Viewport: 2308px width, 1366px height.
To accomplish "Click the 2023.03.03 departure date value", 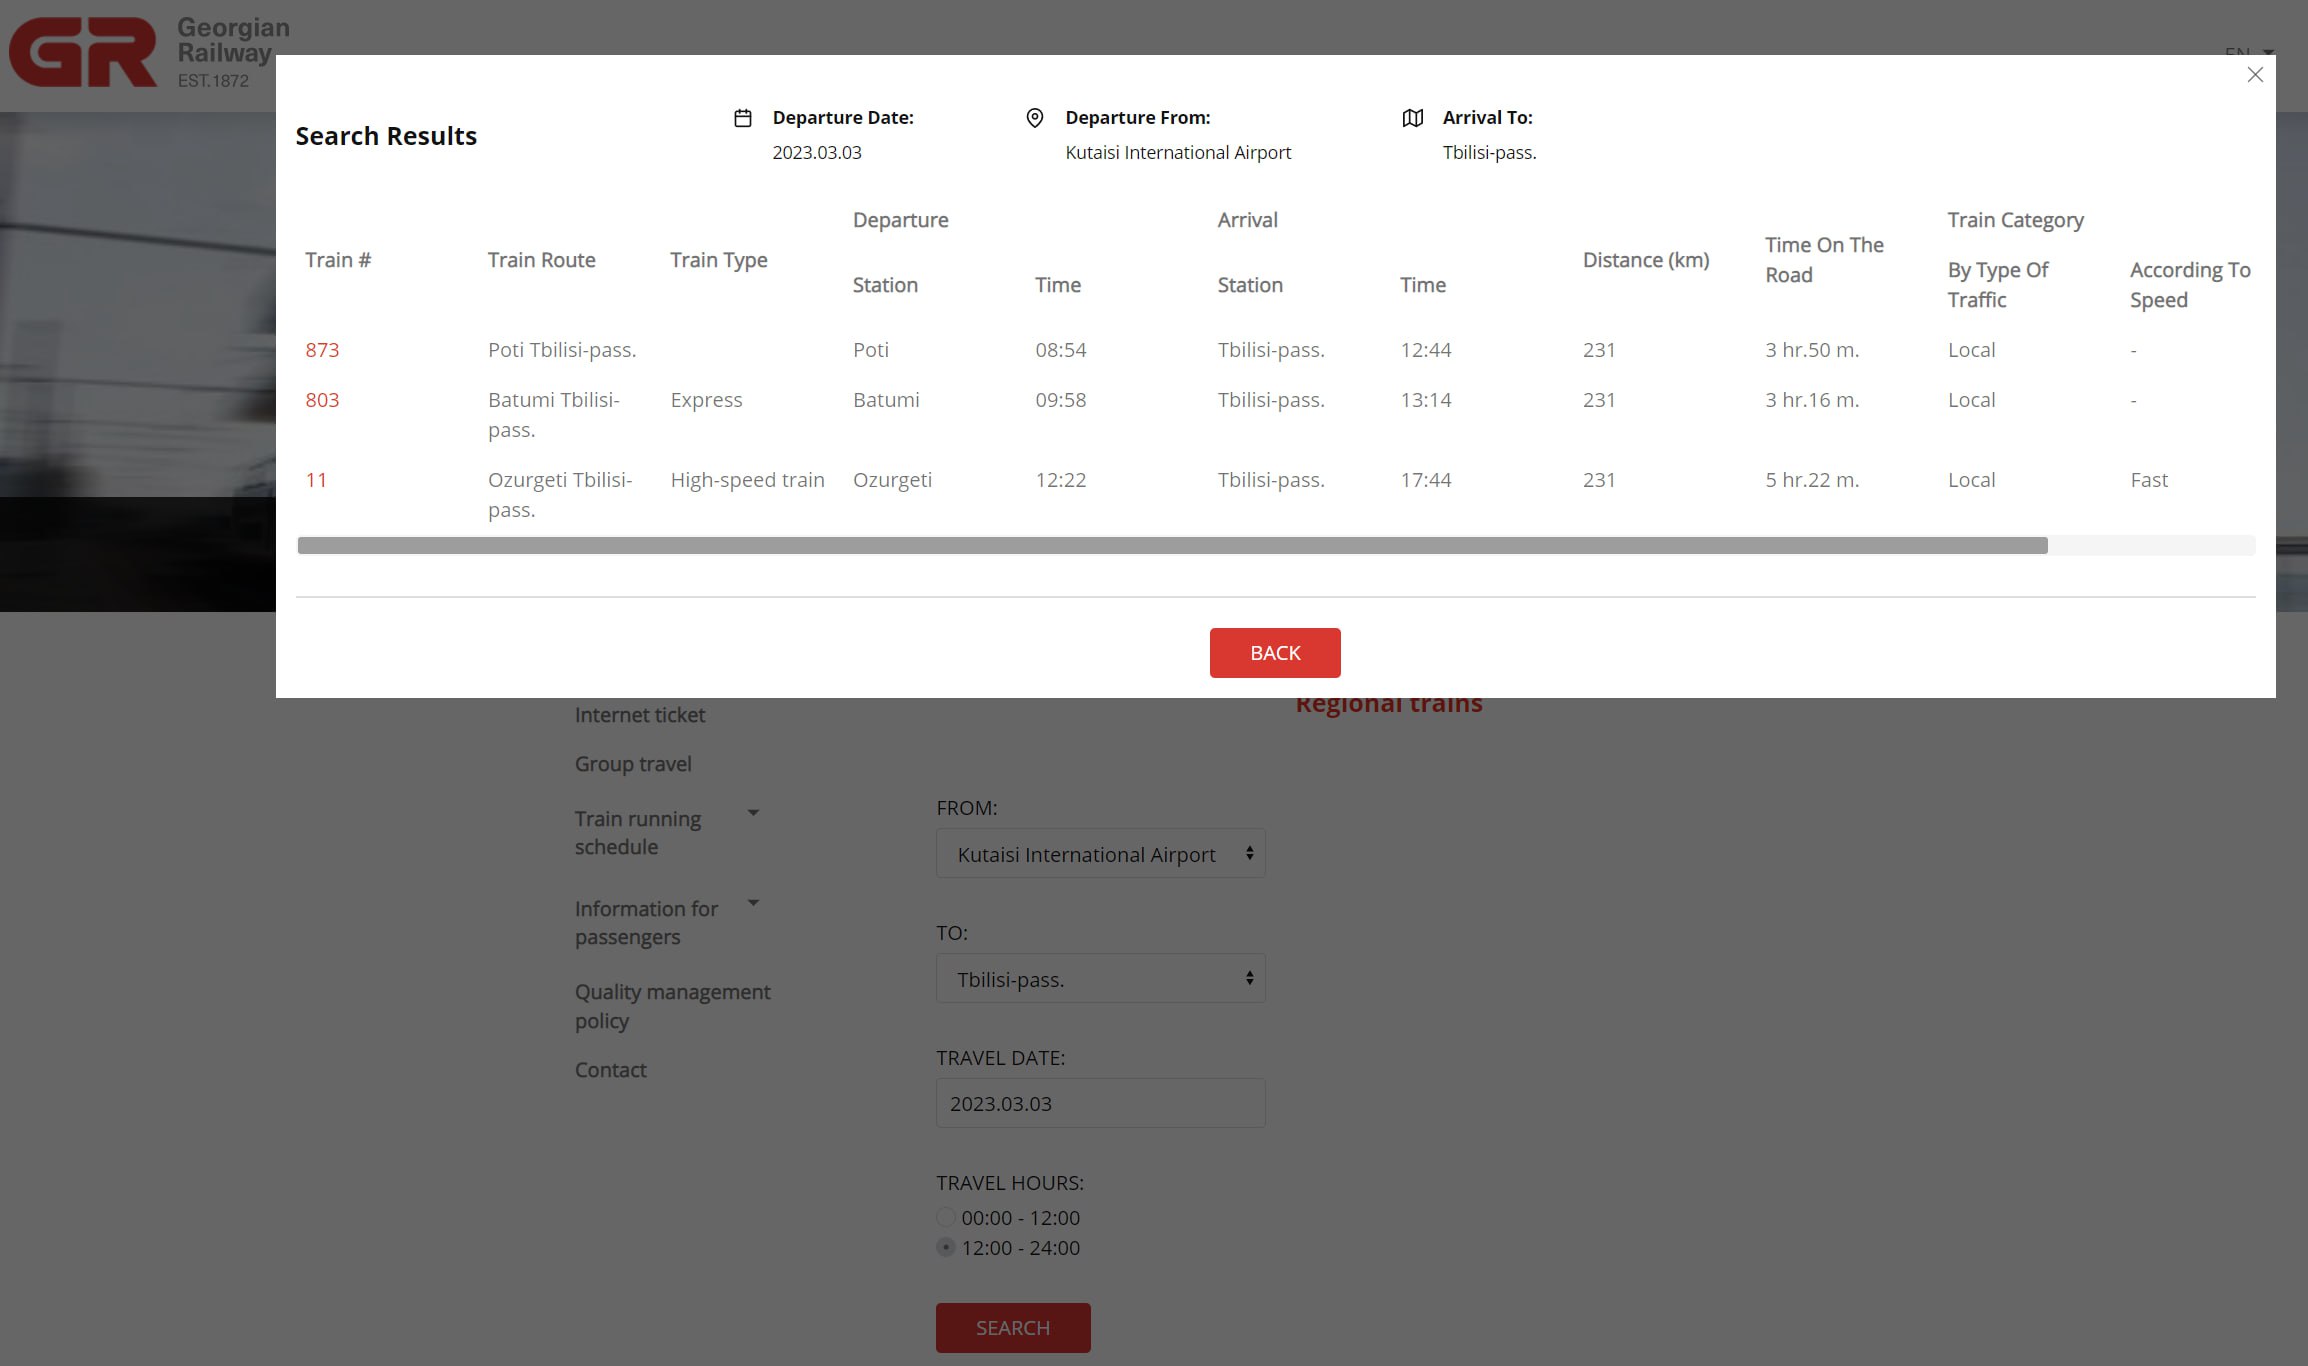I will click(x=817, y=153).
